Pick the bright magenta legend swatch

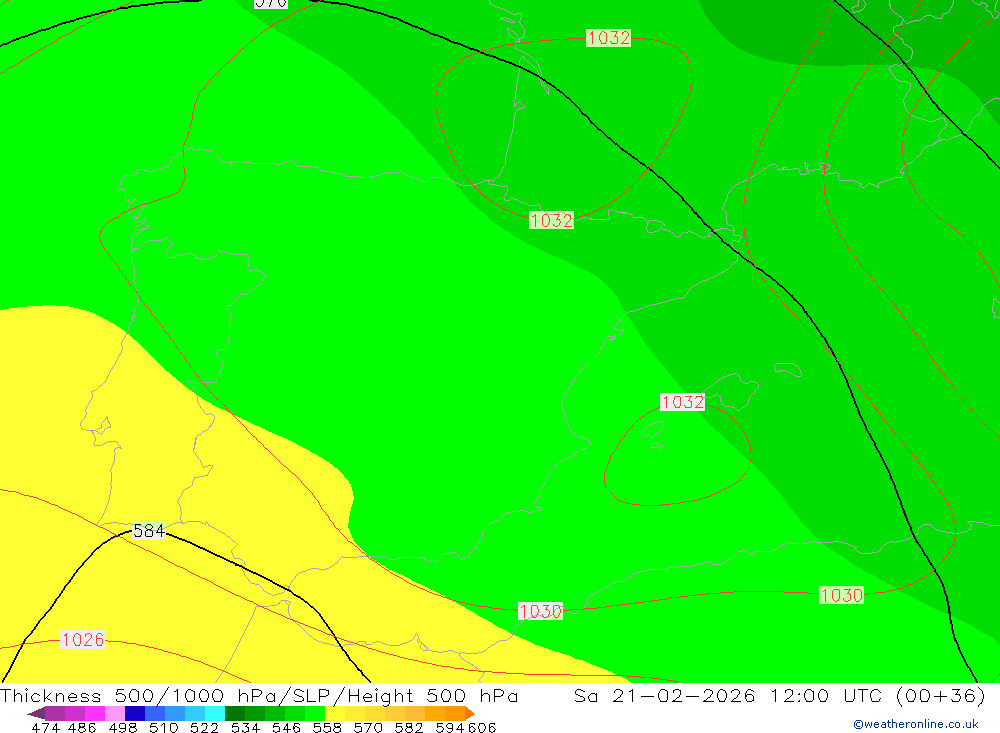pyautogui.click(x=95, y=713)
